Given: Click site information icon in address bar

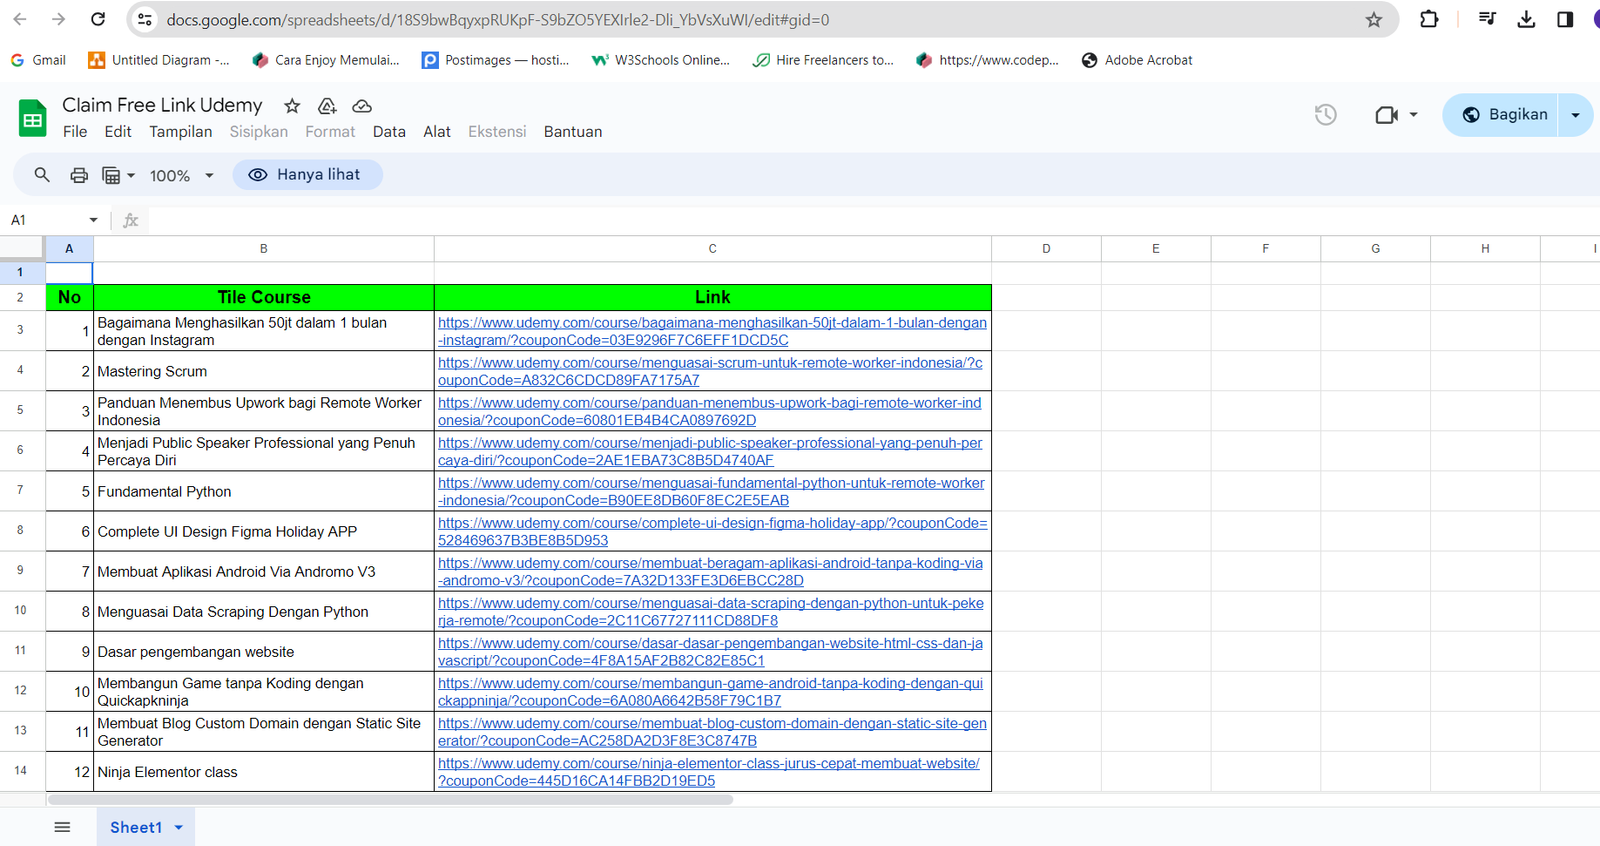Looking at the screenshot, I should pos(145,19).
